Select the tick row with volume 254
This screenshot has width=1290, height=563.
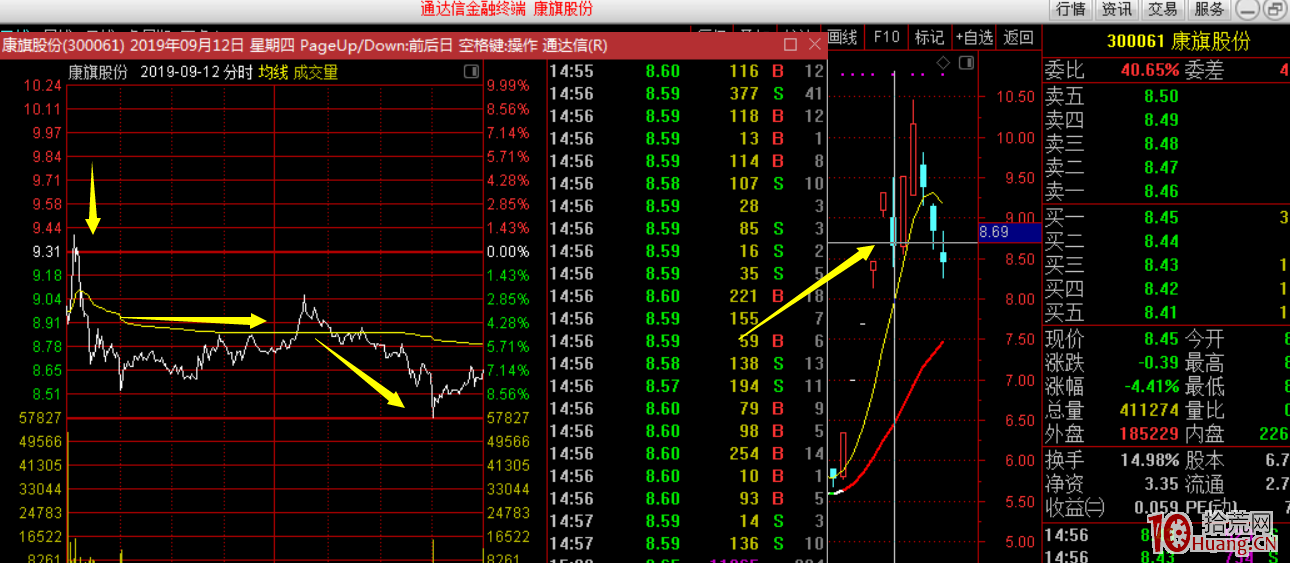(x=686, y=454)
